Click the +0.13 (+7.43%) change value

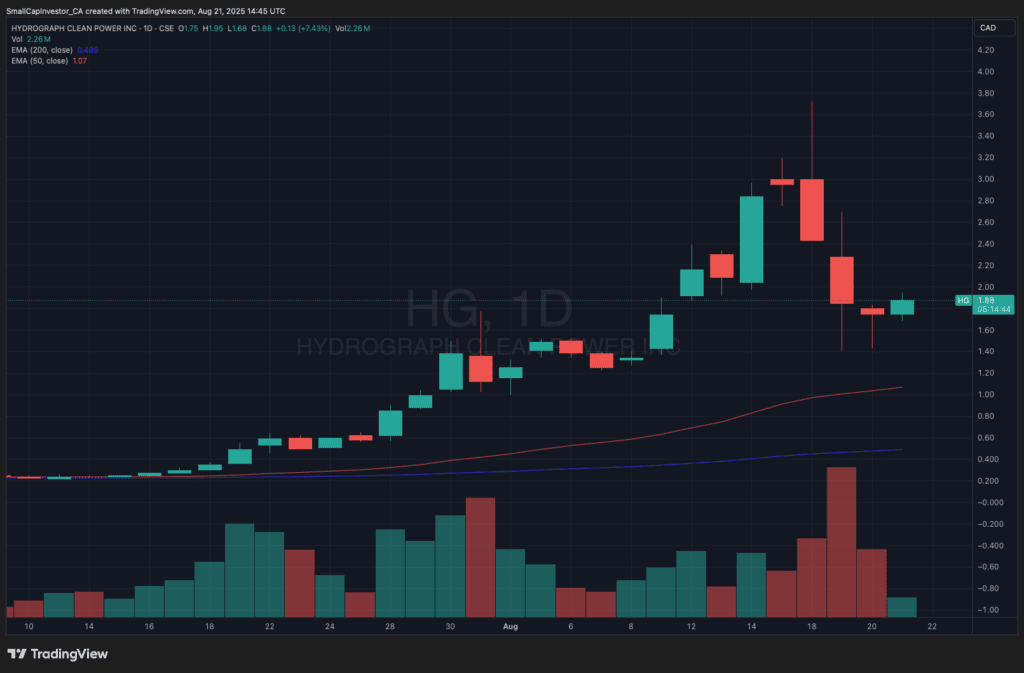click(x=303, y=28)
